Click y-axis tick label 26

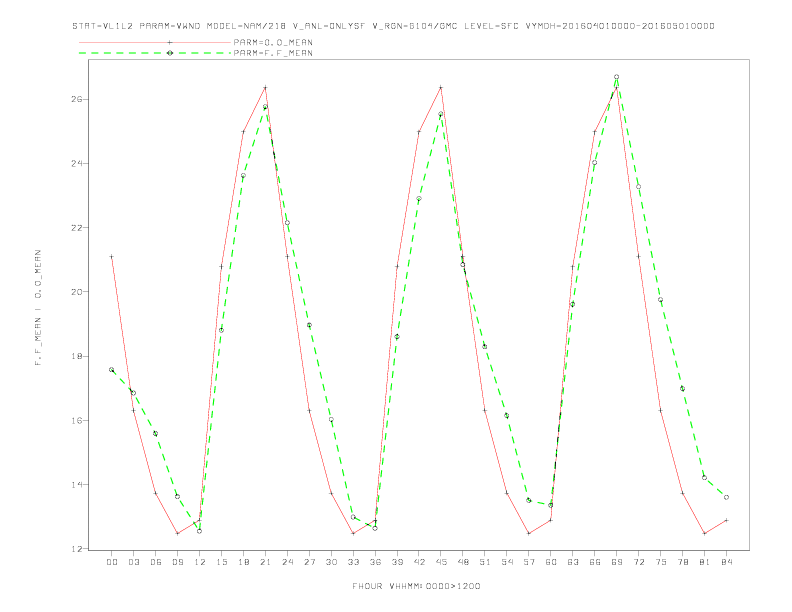(x=76, y=99)
